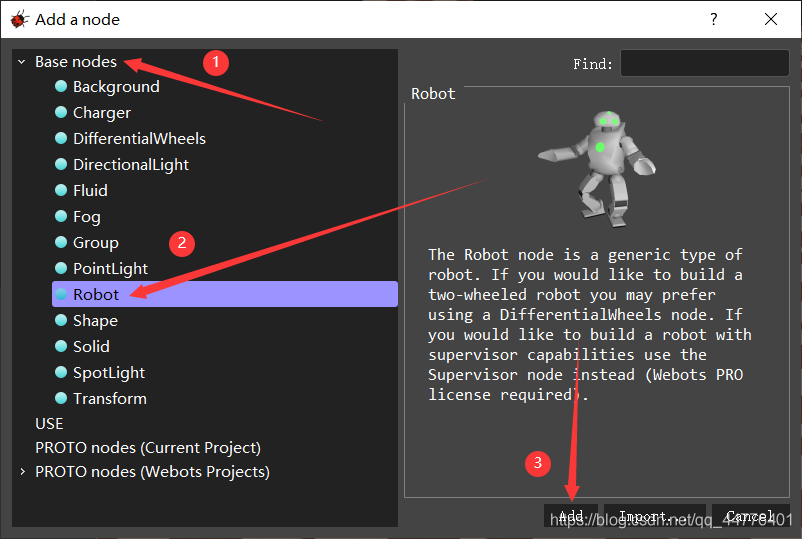Select the PointLight node label

(110, 269)
